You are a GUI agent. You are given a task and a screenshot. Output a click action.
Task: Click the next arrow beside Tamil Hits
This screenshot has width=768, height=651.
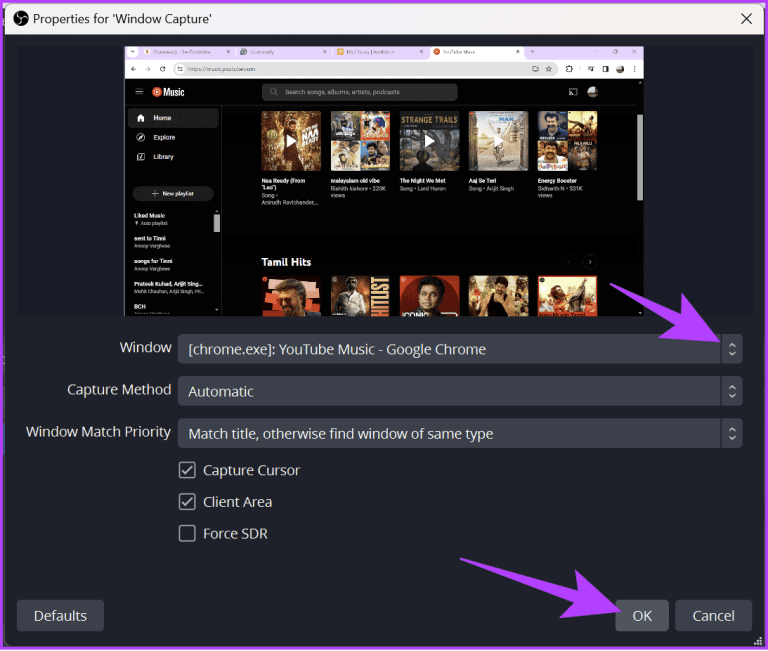590,262
